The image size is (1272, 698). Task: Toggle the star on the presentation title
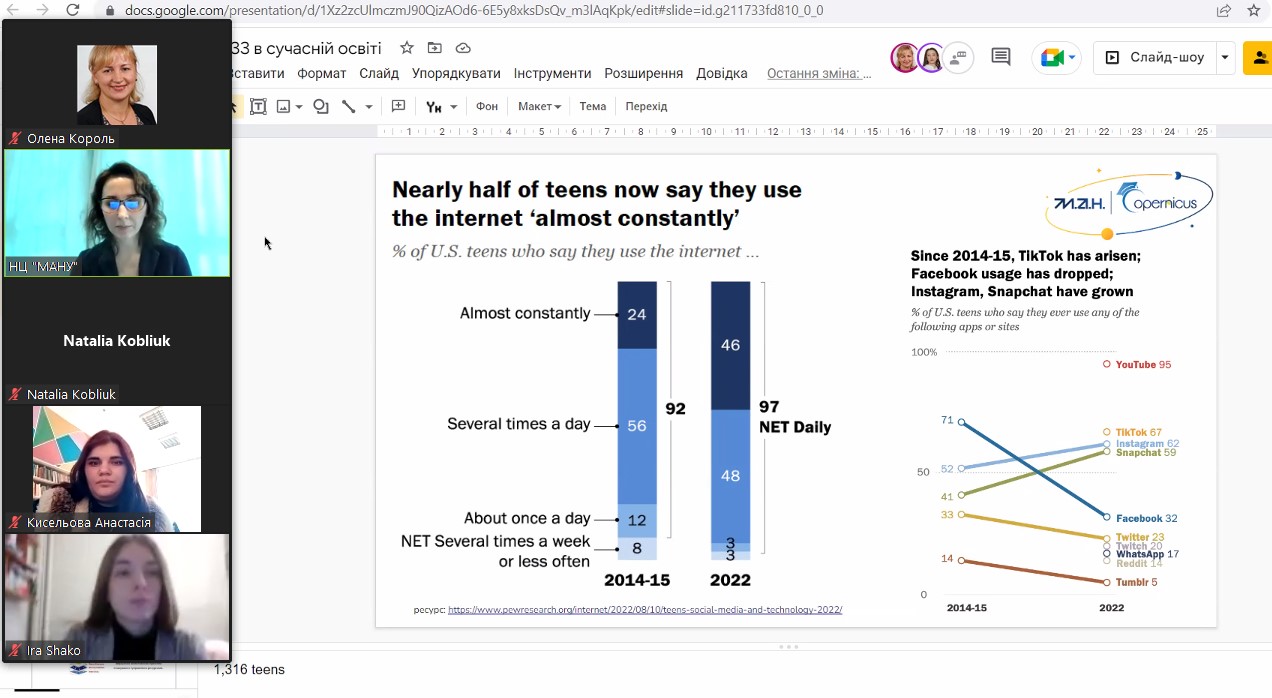(x=406, y=48)
